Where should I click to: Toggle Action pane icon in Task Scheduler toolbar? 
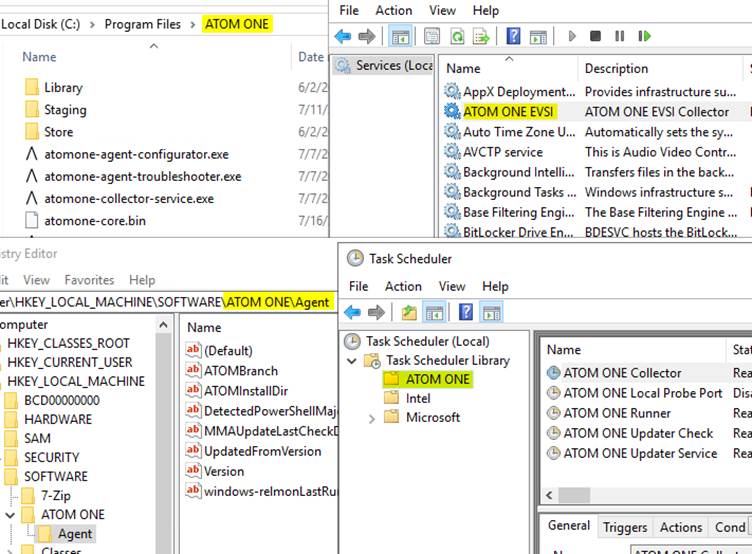[x=491, y=313]
